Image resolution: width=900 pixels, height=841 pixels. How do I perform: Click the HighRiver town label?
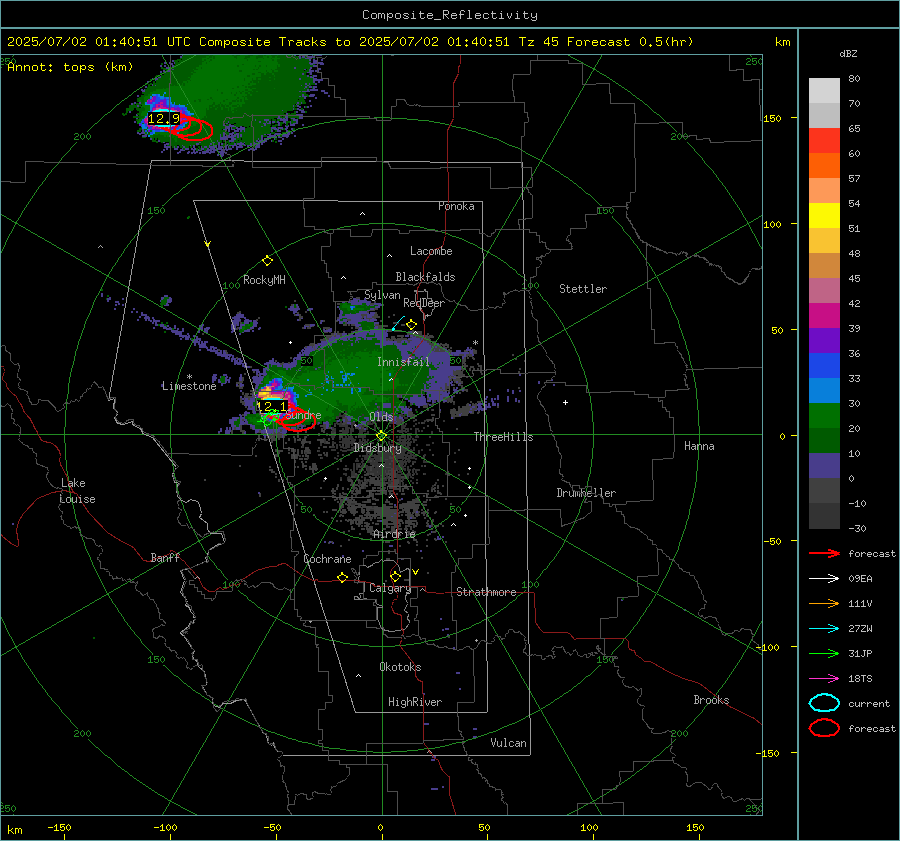(x=415, y=702)
